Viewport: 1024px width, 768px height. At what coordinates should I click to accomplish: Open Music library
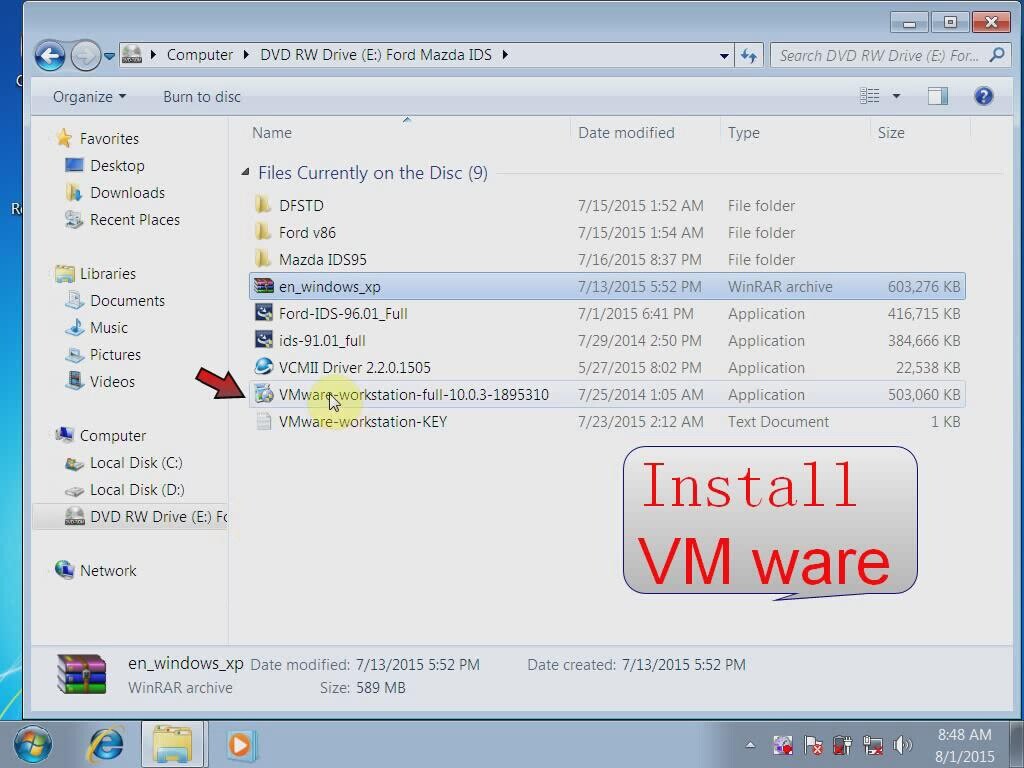[x=108, y=327]
